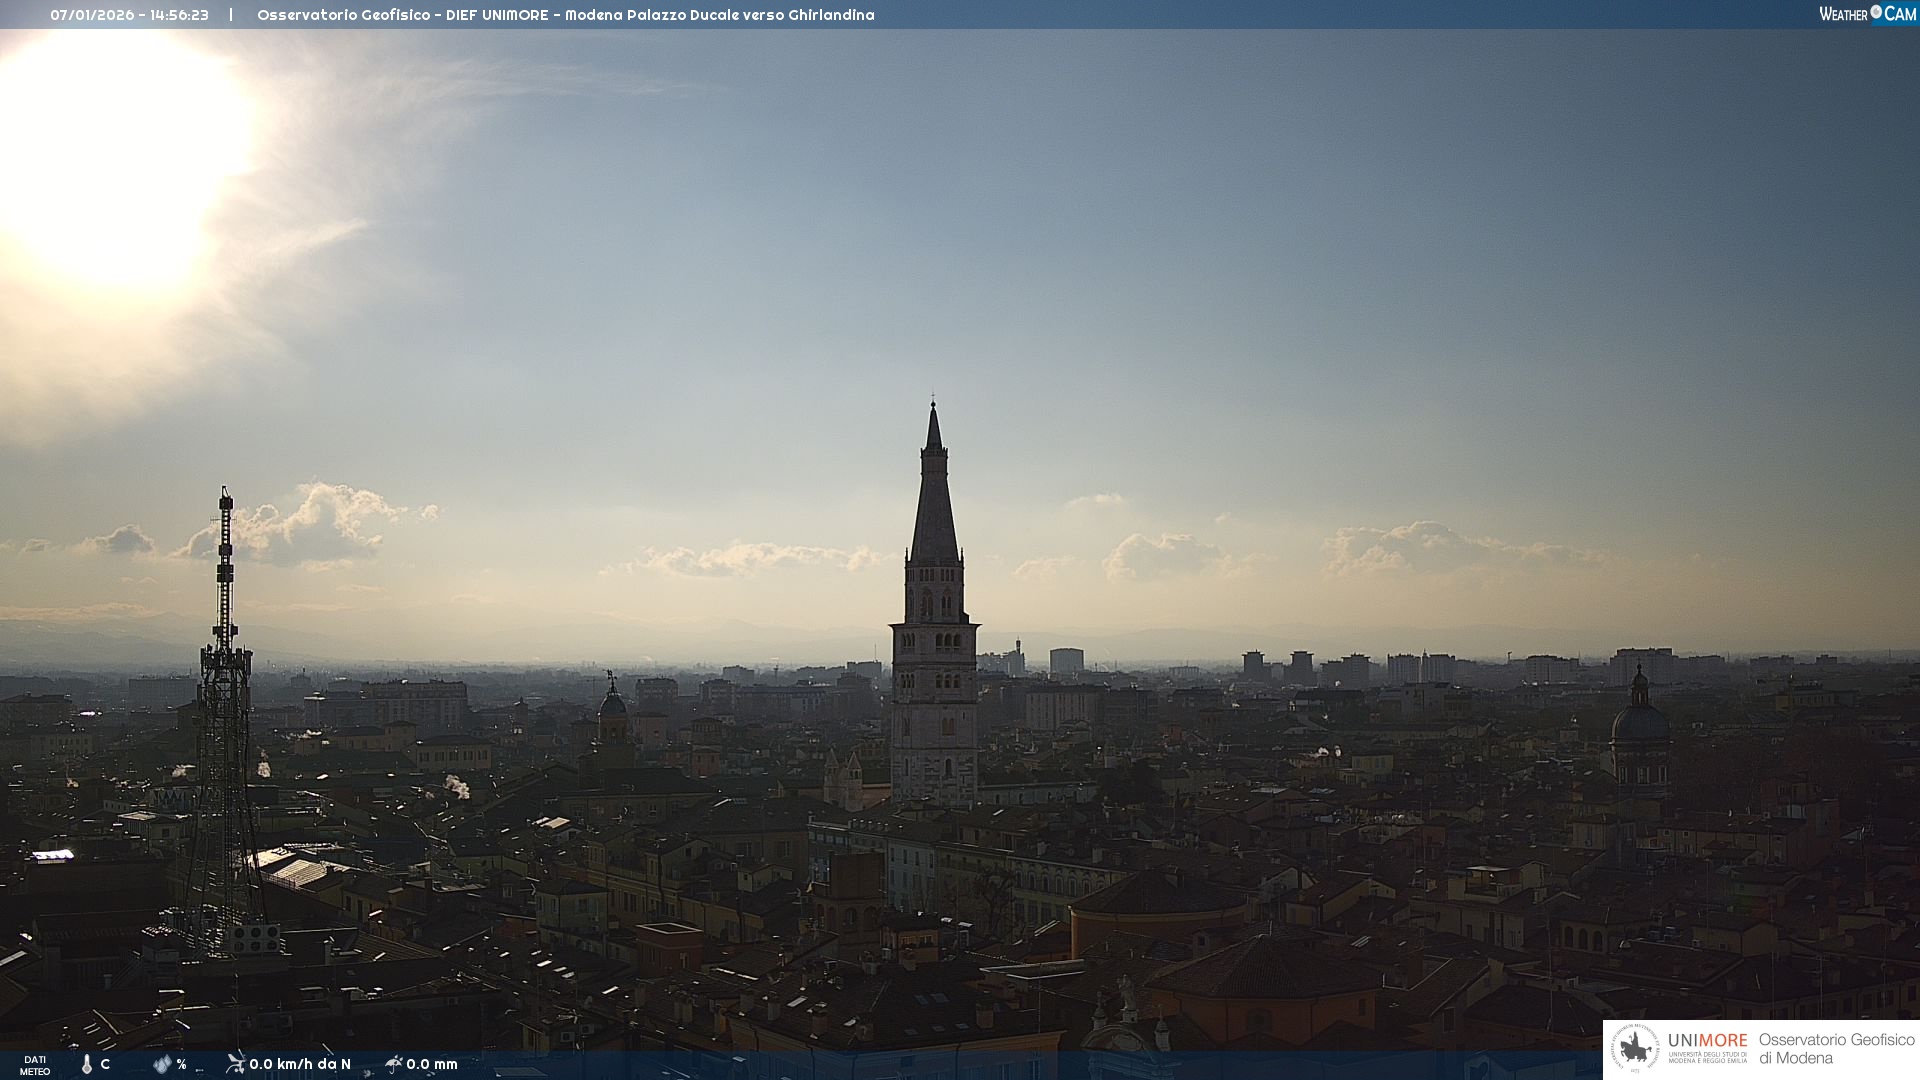Click the thermometer temperature icon
Screen dimensions: 1920x1080
click(87, 1064)
